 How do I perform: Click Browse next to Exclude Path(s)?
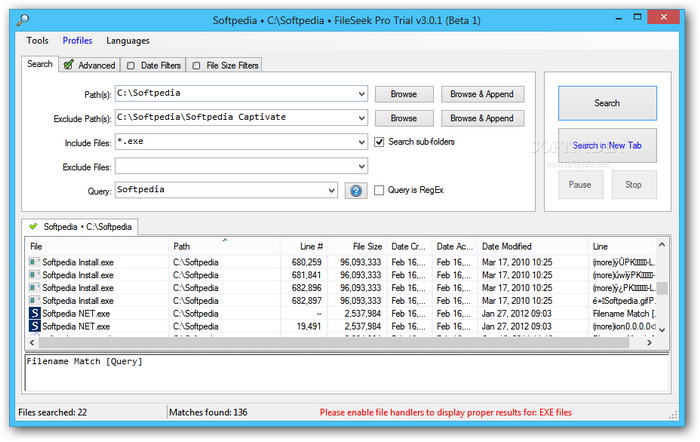404,118
